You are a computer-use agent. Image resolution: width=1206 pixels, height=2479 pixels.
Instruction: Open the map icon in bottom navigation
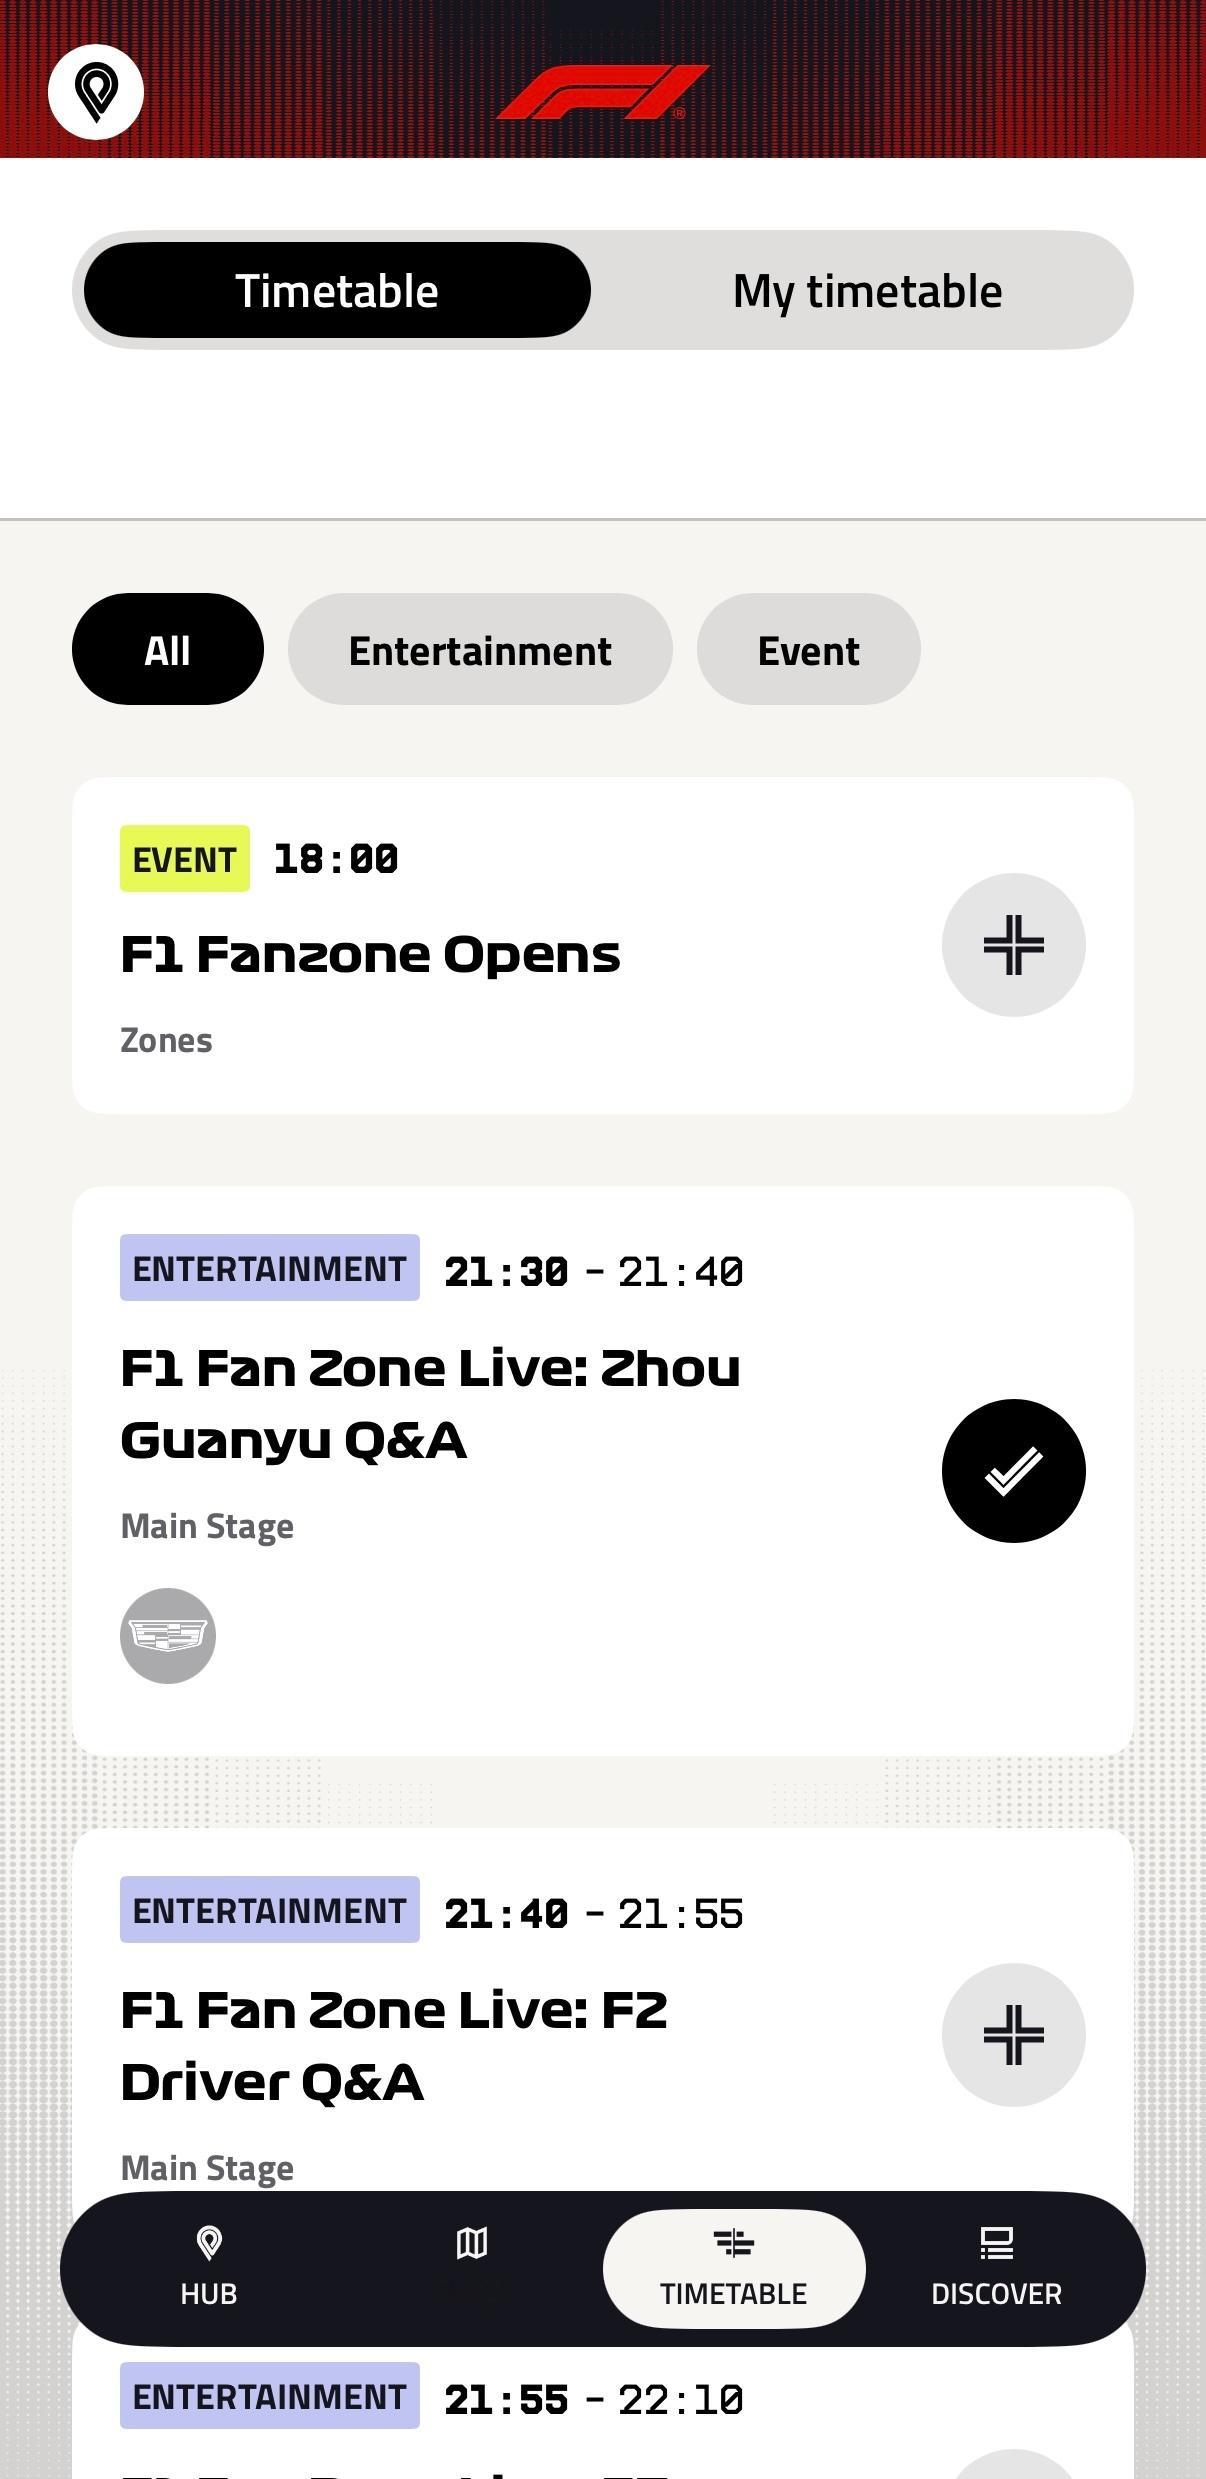tap(472, 2244)
